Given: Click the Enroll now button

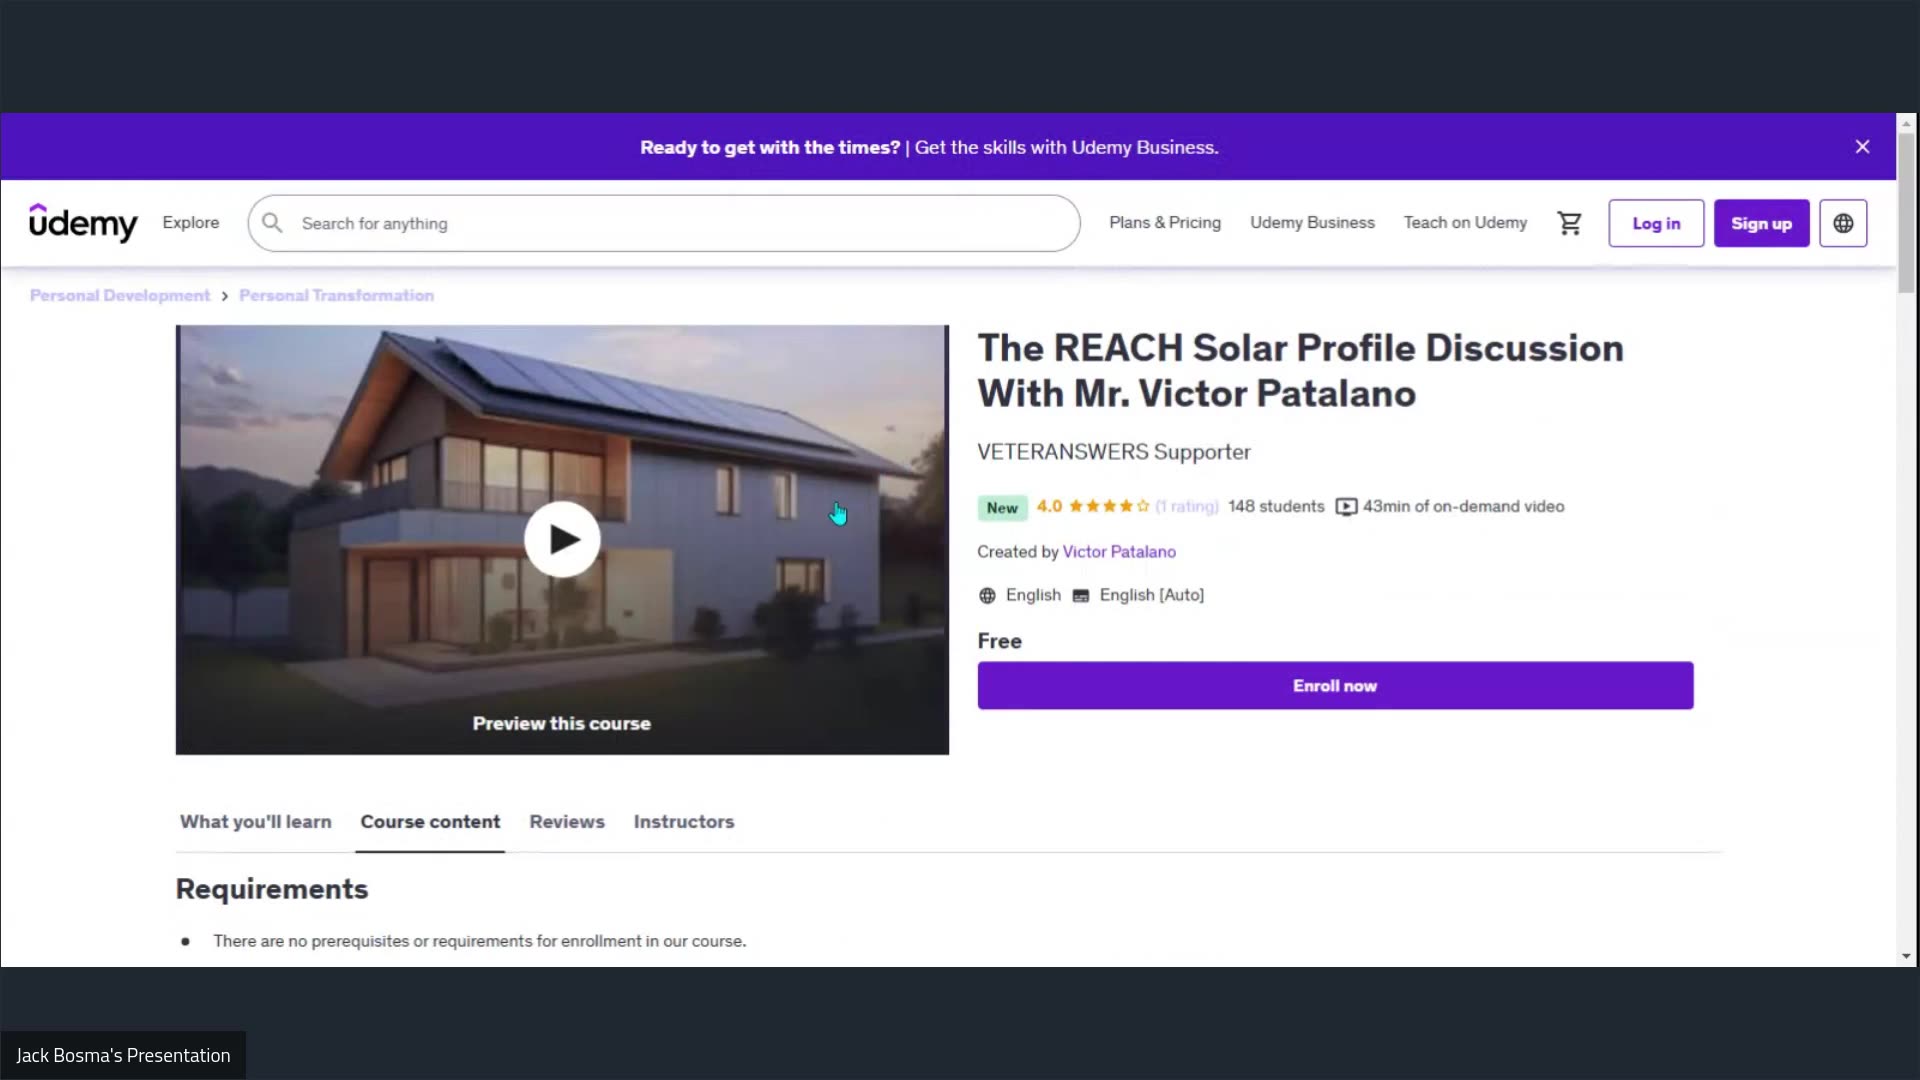Looking at the screenshot, I should [1334, 685].
